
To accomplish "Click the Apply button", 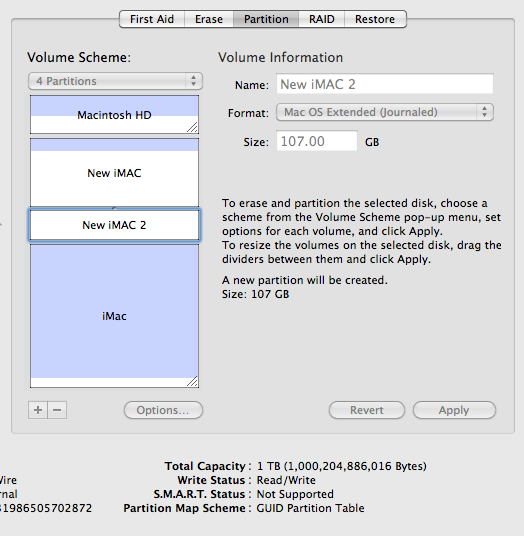I will pyautogui.click(x=454, y=410).
